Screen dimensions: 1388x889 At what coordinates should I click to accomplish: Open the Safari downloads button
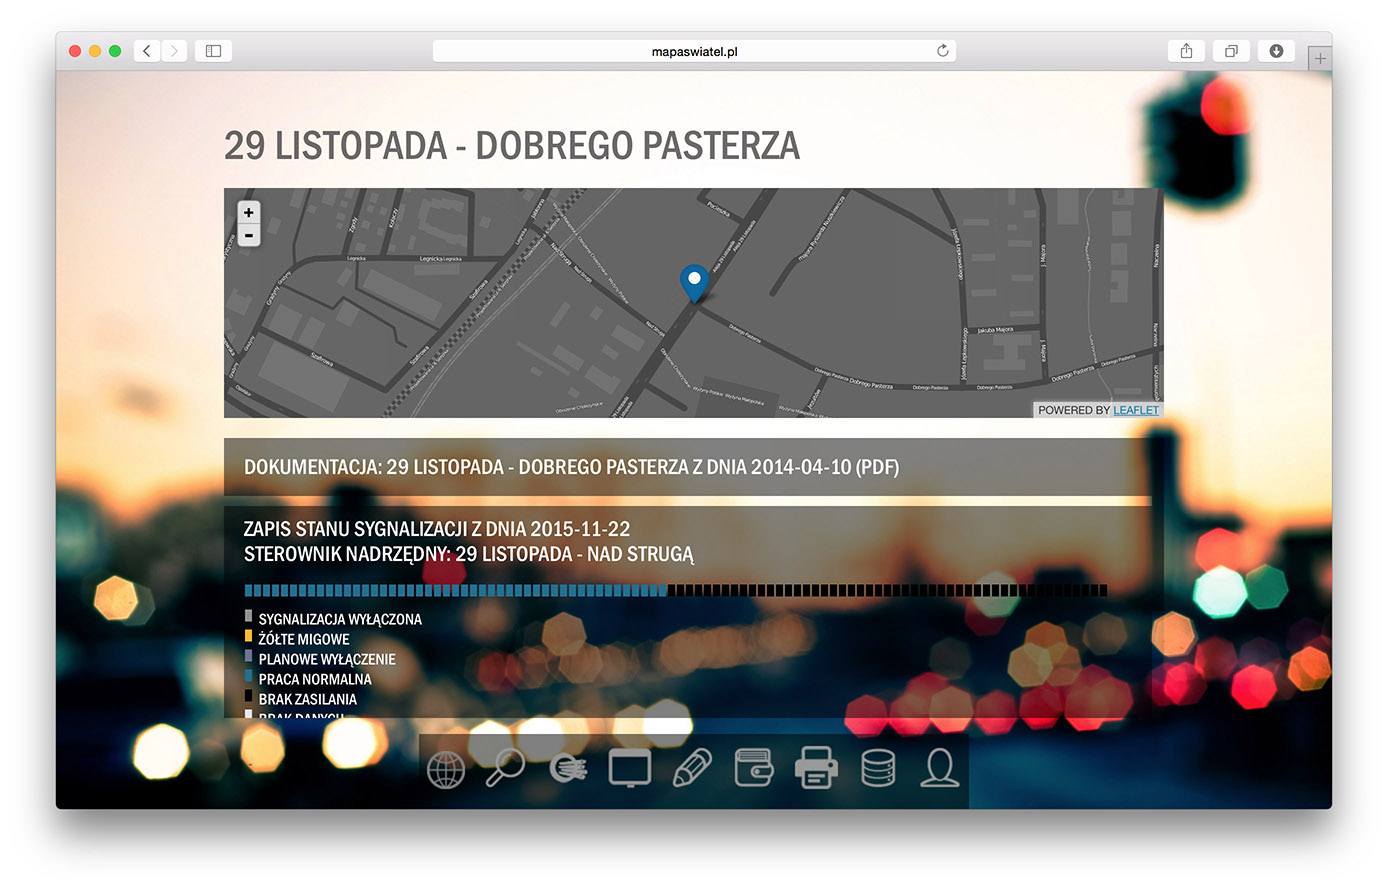1276,51
